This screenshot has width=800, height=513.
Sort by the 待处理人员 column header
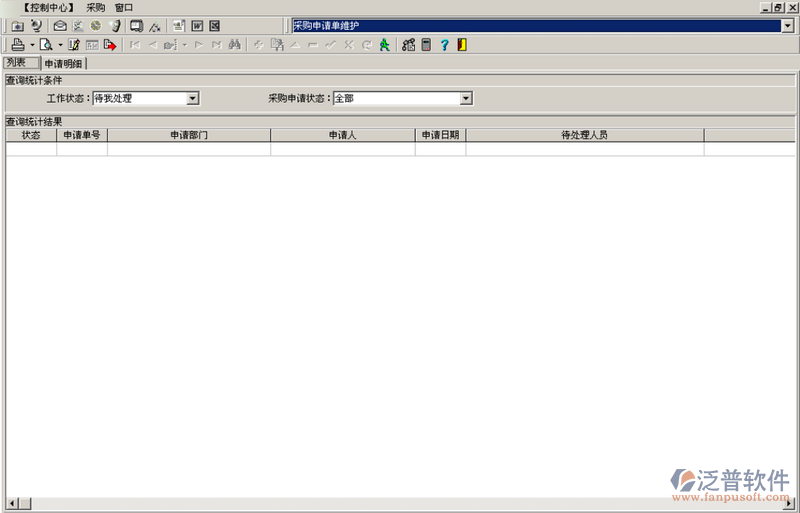[585, 135]
